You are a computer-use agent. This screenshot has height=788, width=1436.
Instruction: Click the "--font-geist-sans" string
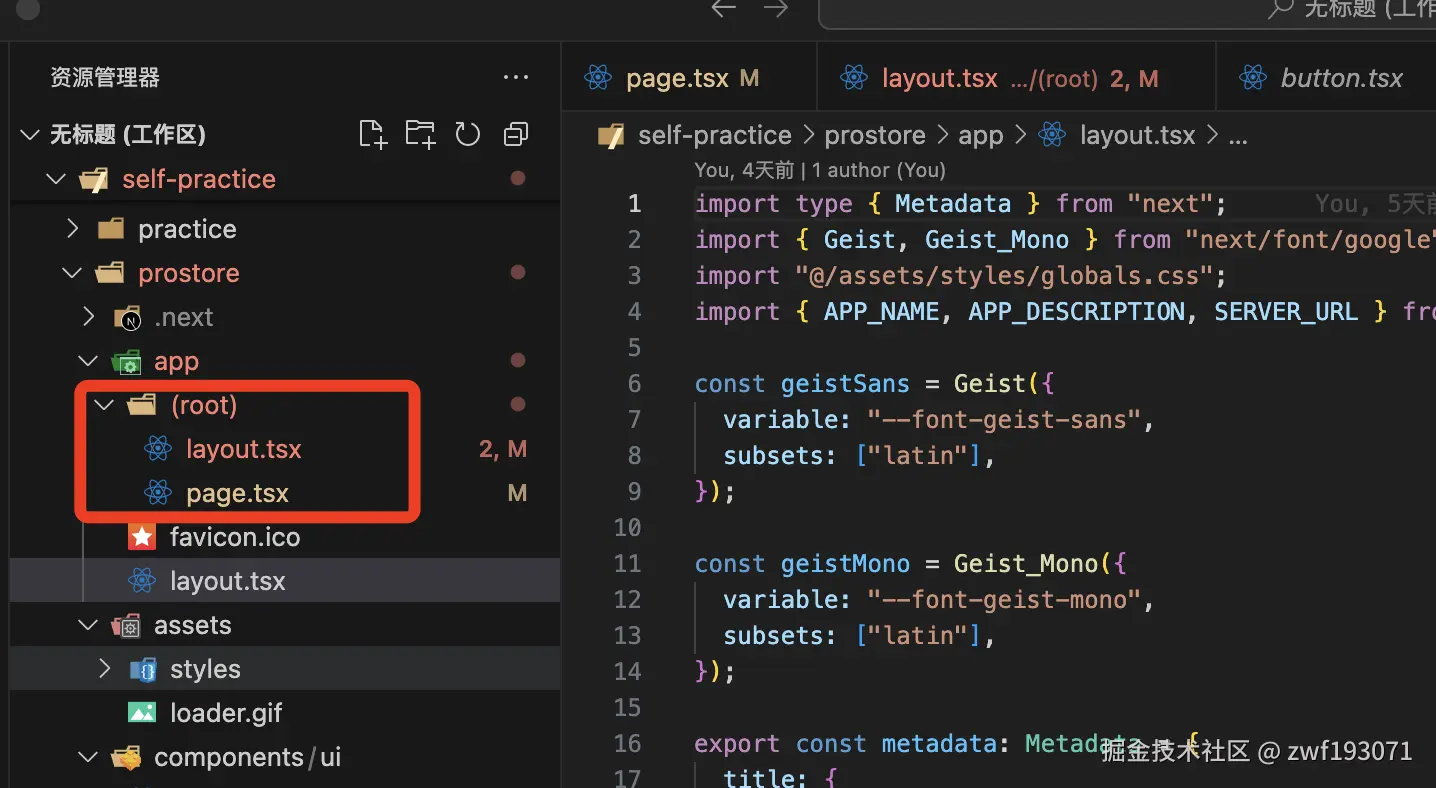[x=1004, y=420]
